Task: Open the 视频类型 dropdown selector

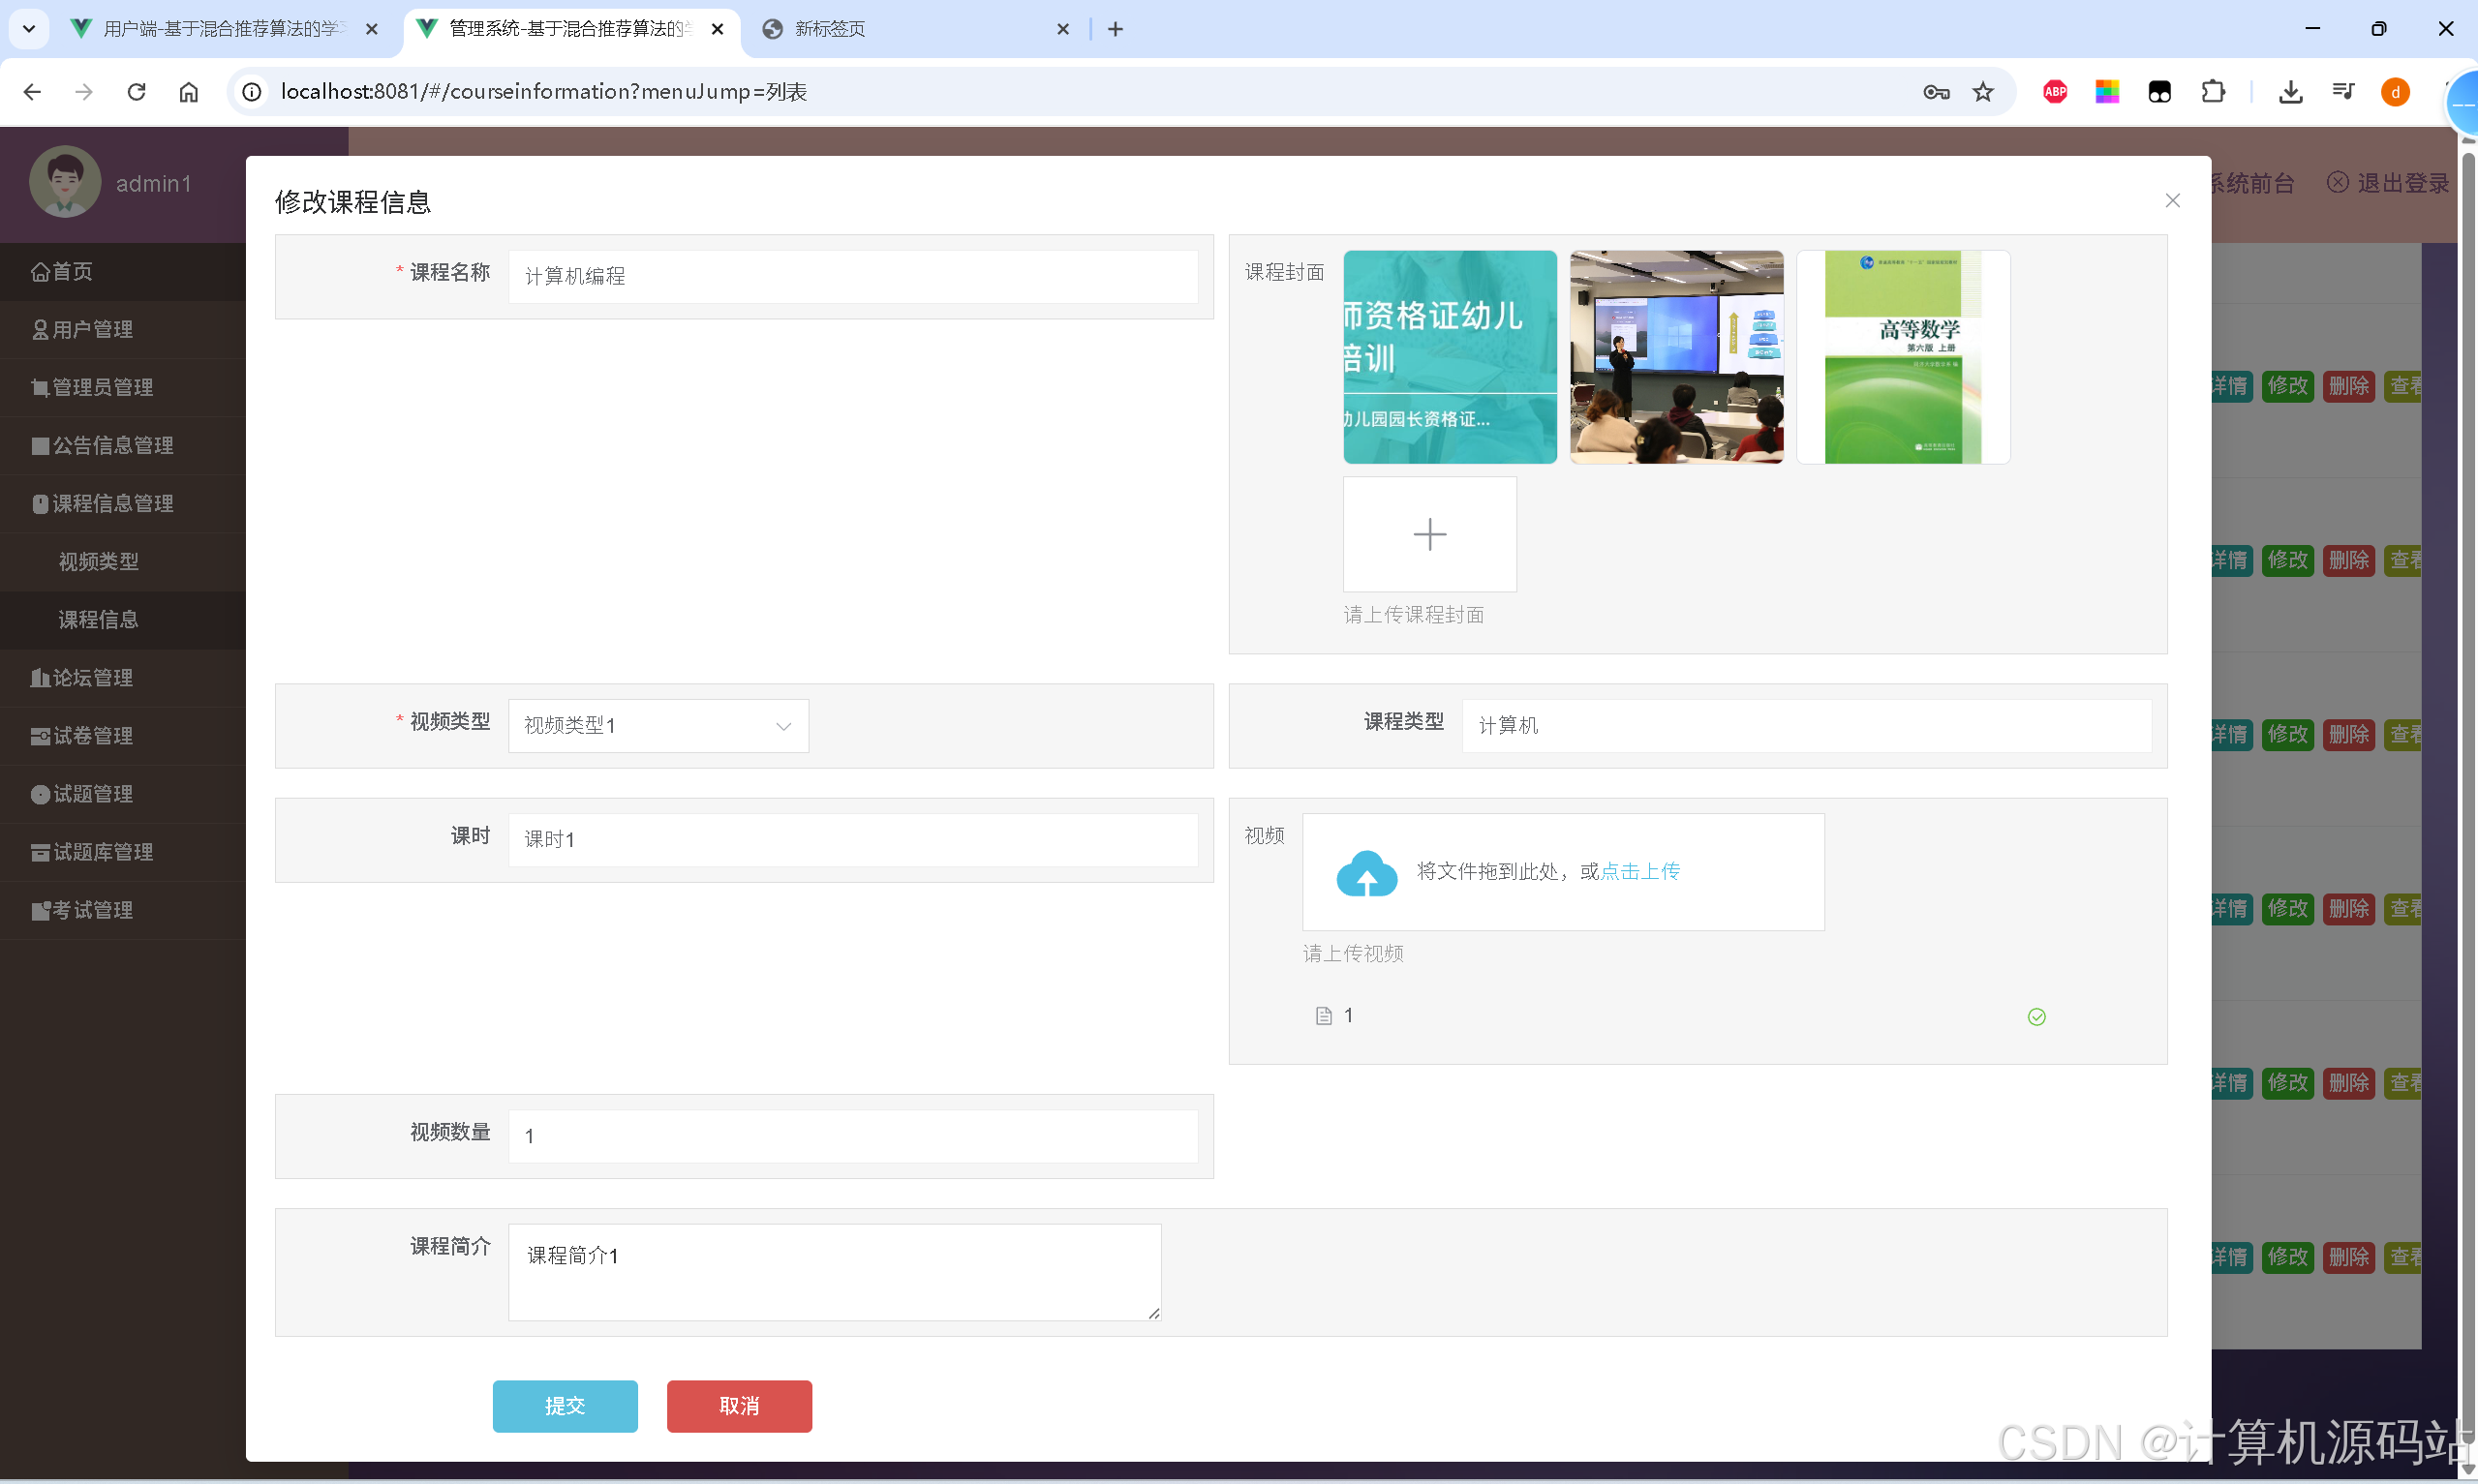Action: pyautogui.click(x=658, y=726)
